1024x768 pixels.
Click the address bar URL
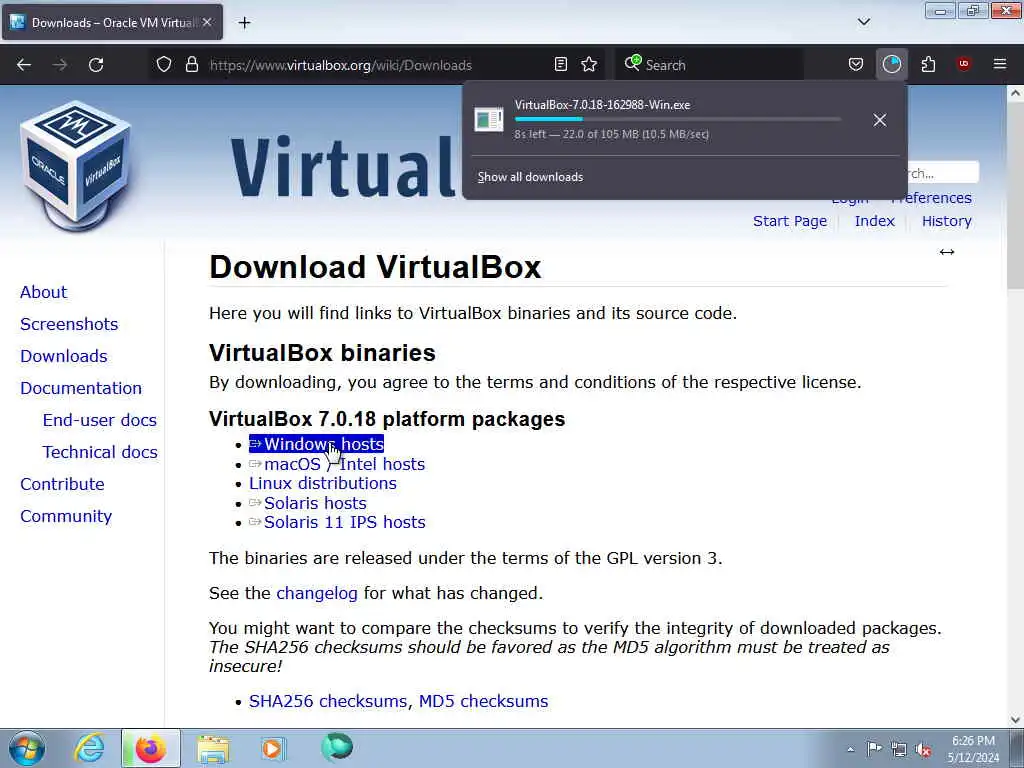pos(340,65)
